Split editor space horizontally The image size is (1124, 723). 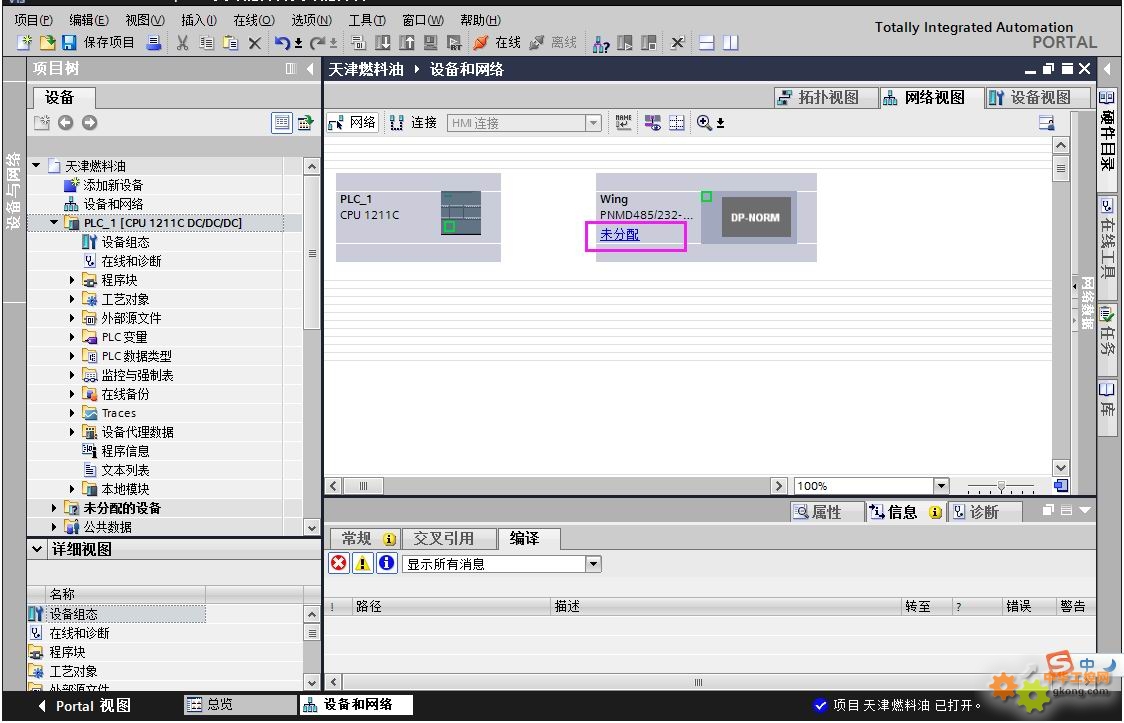(x=707, y=43)
